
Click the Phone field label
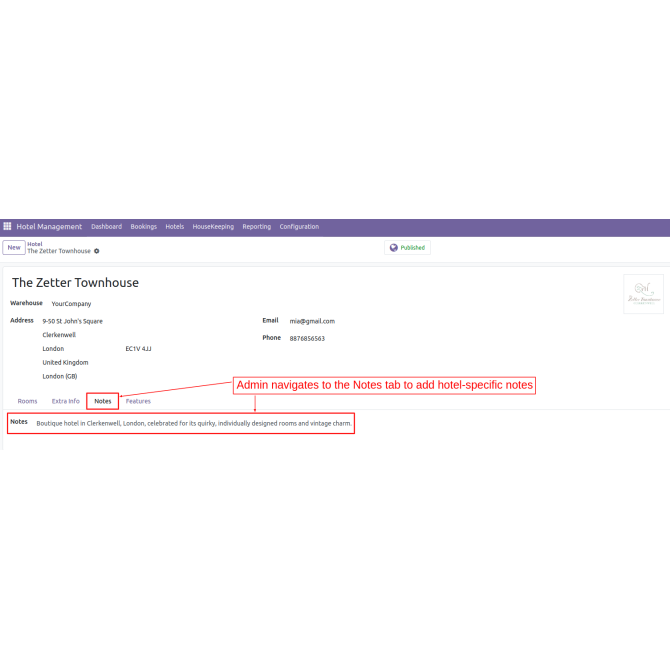[272, 338]
